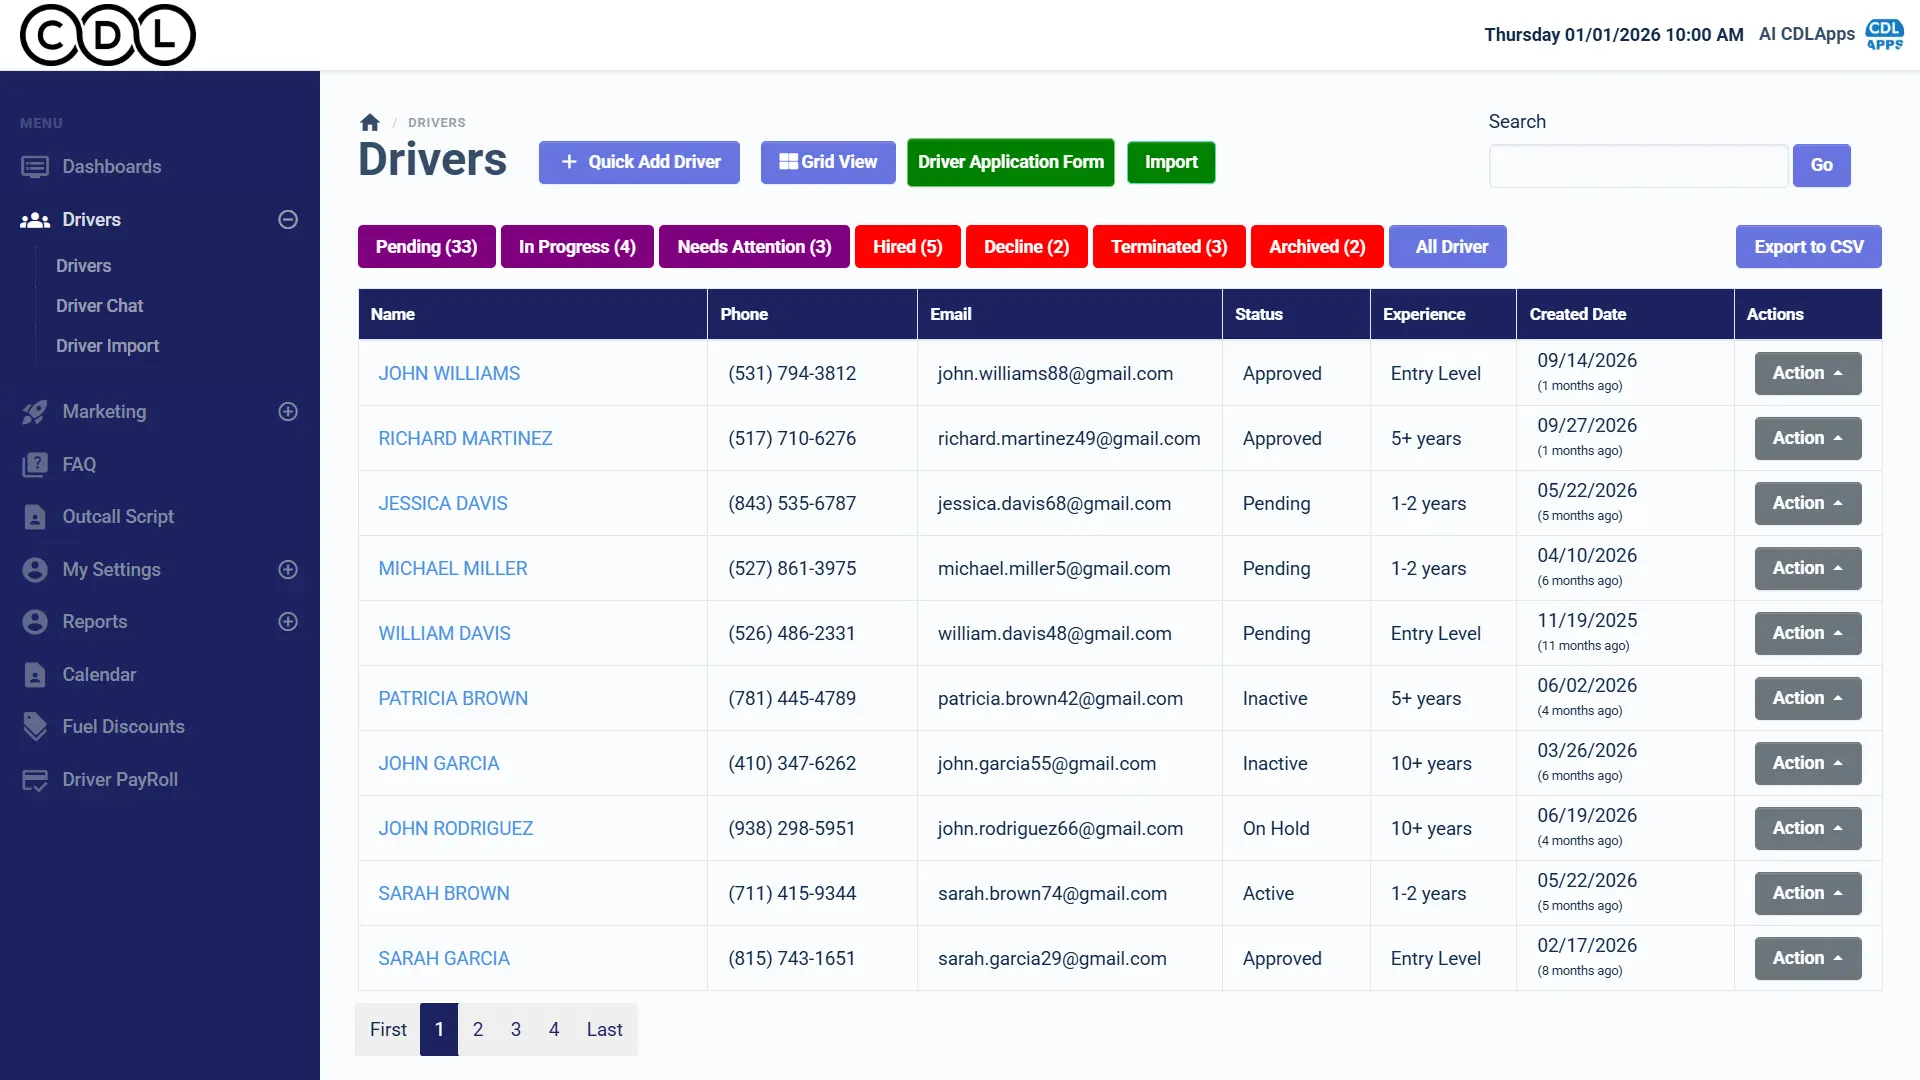Open Action dropdown for John Williams
The width and height of the screenshot is (1920, 1080).
[1808, 373]
